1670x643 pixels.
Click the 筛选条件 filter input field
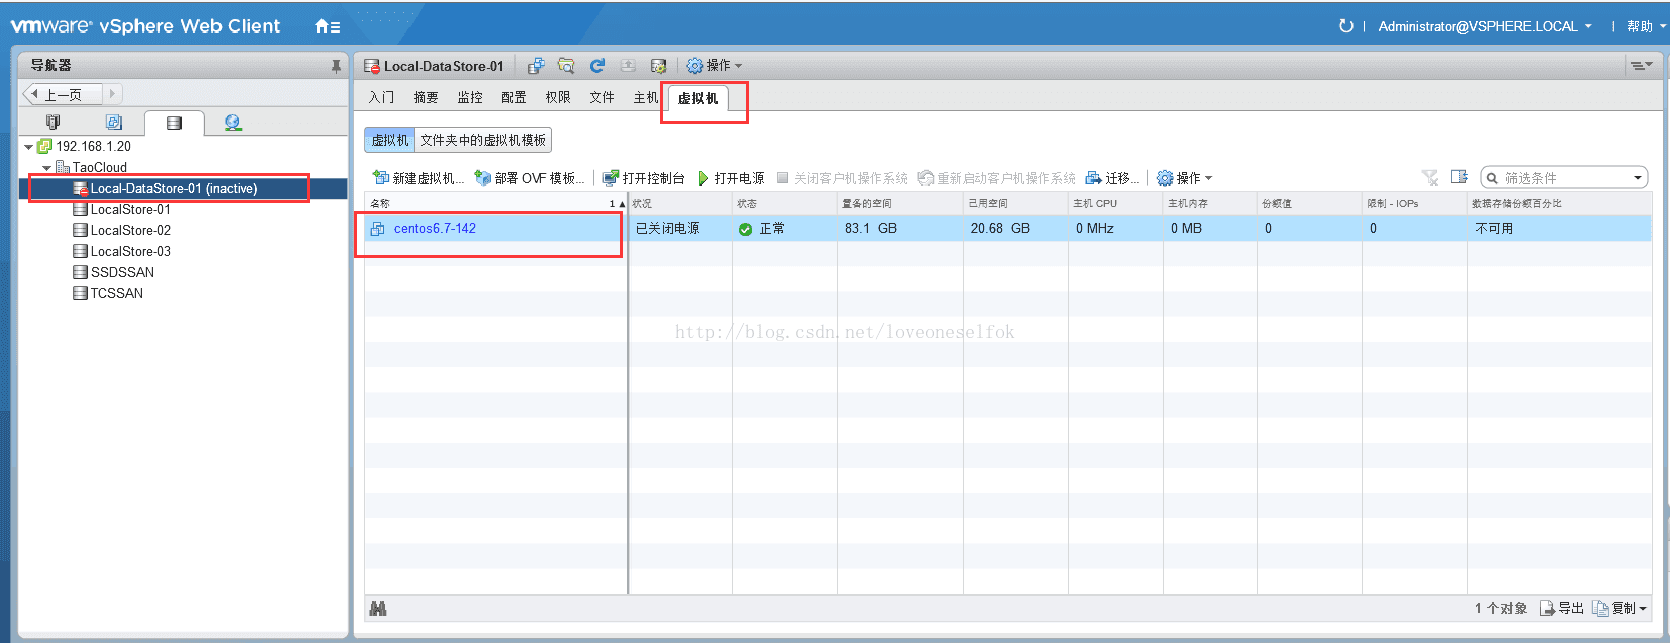1564,178
